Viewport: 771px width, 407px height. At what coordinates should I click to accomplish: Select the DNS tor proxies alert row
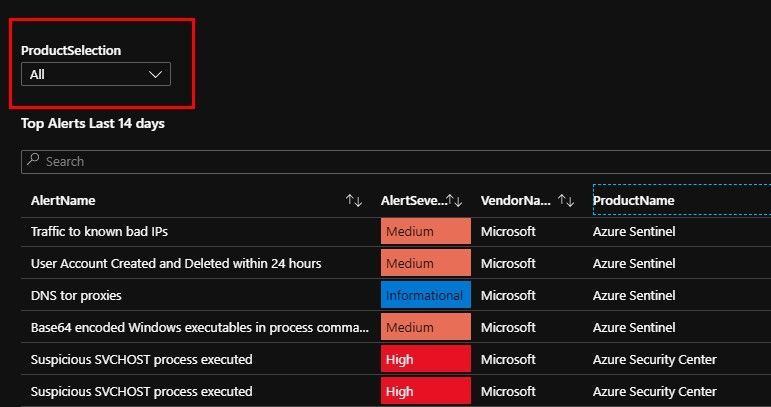396,295
